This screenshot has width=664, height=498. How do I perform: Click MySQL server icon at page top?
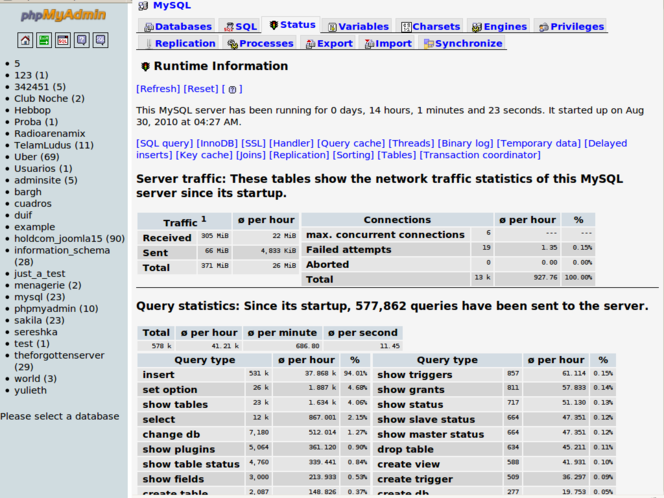tap(144, 5)
